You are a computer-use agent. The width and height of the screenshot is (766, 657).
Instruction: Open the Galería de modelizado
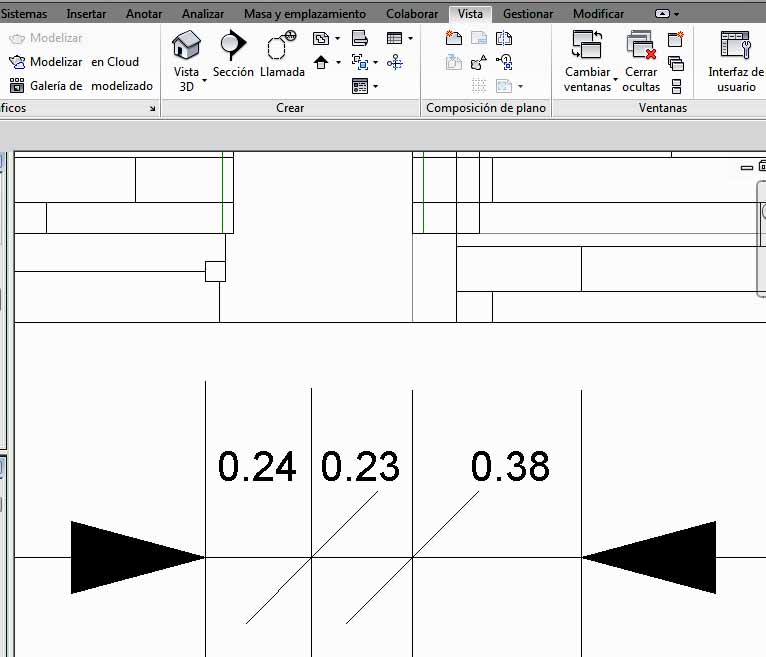click(x=17, y=86)
